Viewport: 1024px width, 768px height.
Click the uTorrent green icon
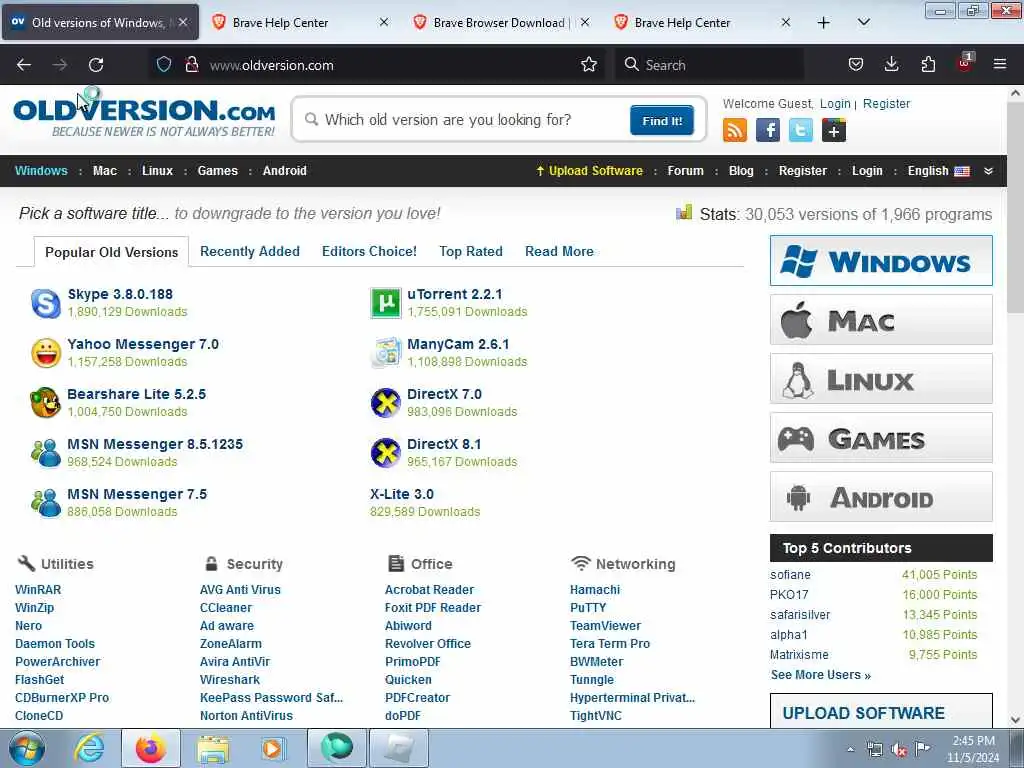(385, 303)
